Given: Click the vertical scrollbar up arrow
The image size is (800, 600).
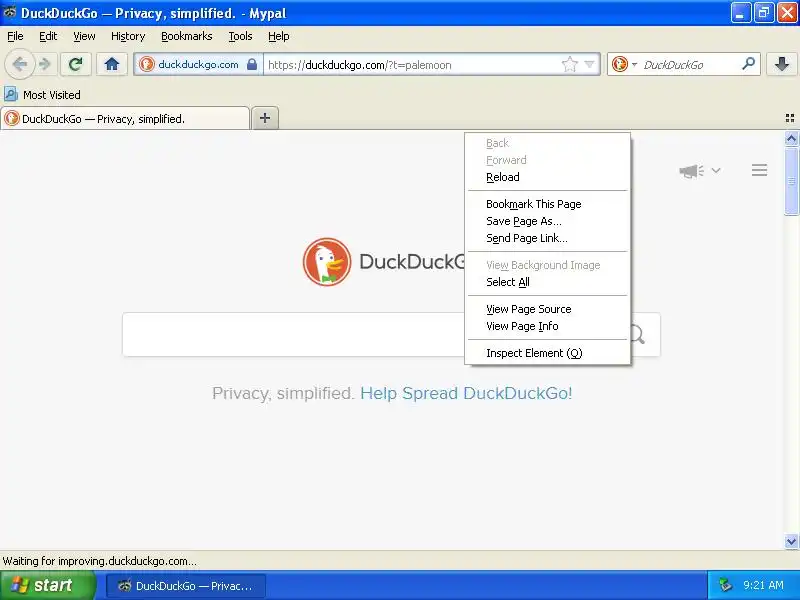Looking at the screenshot, I should [791, 139].
